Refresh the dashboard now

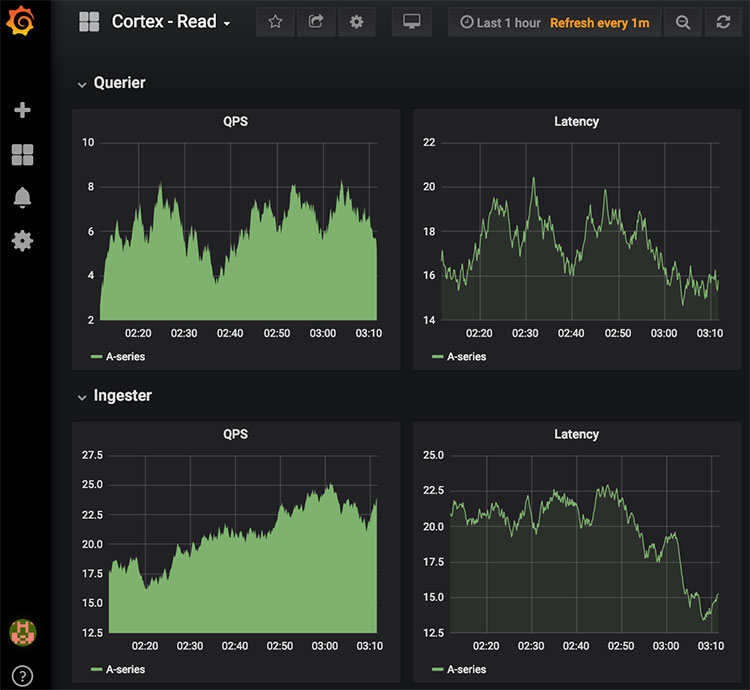click(x=723, y=22)
